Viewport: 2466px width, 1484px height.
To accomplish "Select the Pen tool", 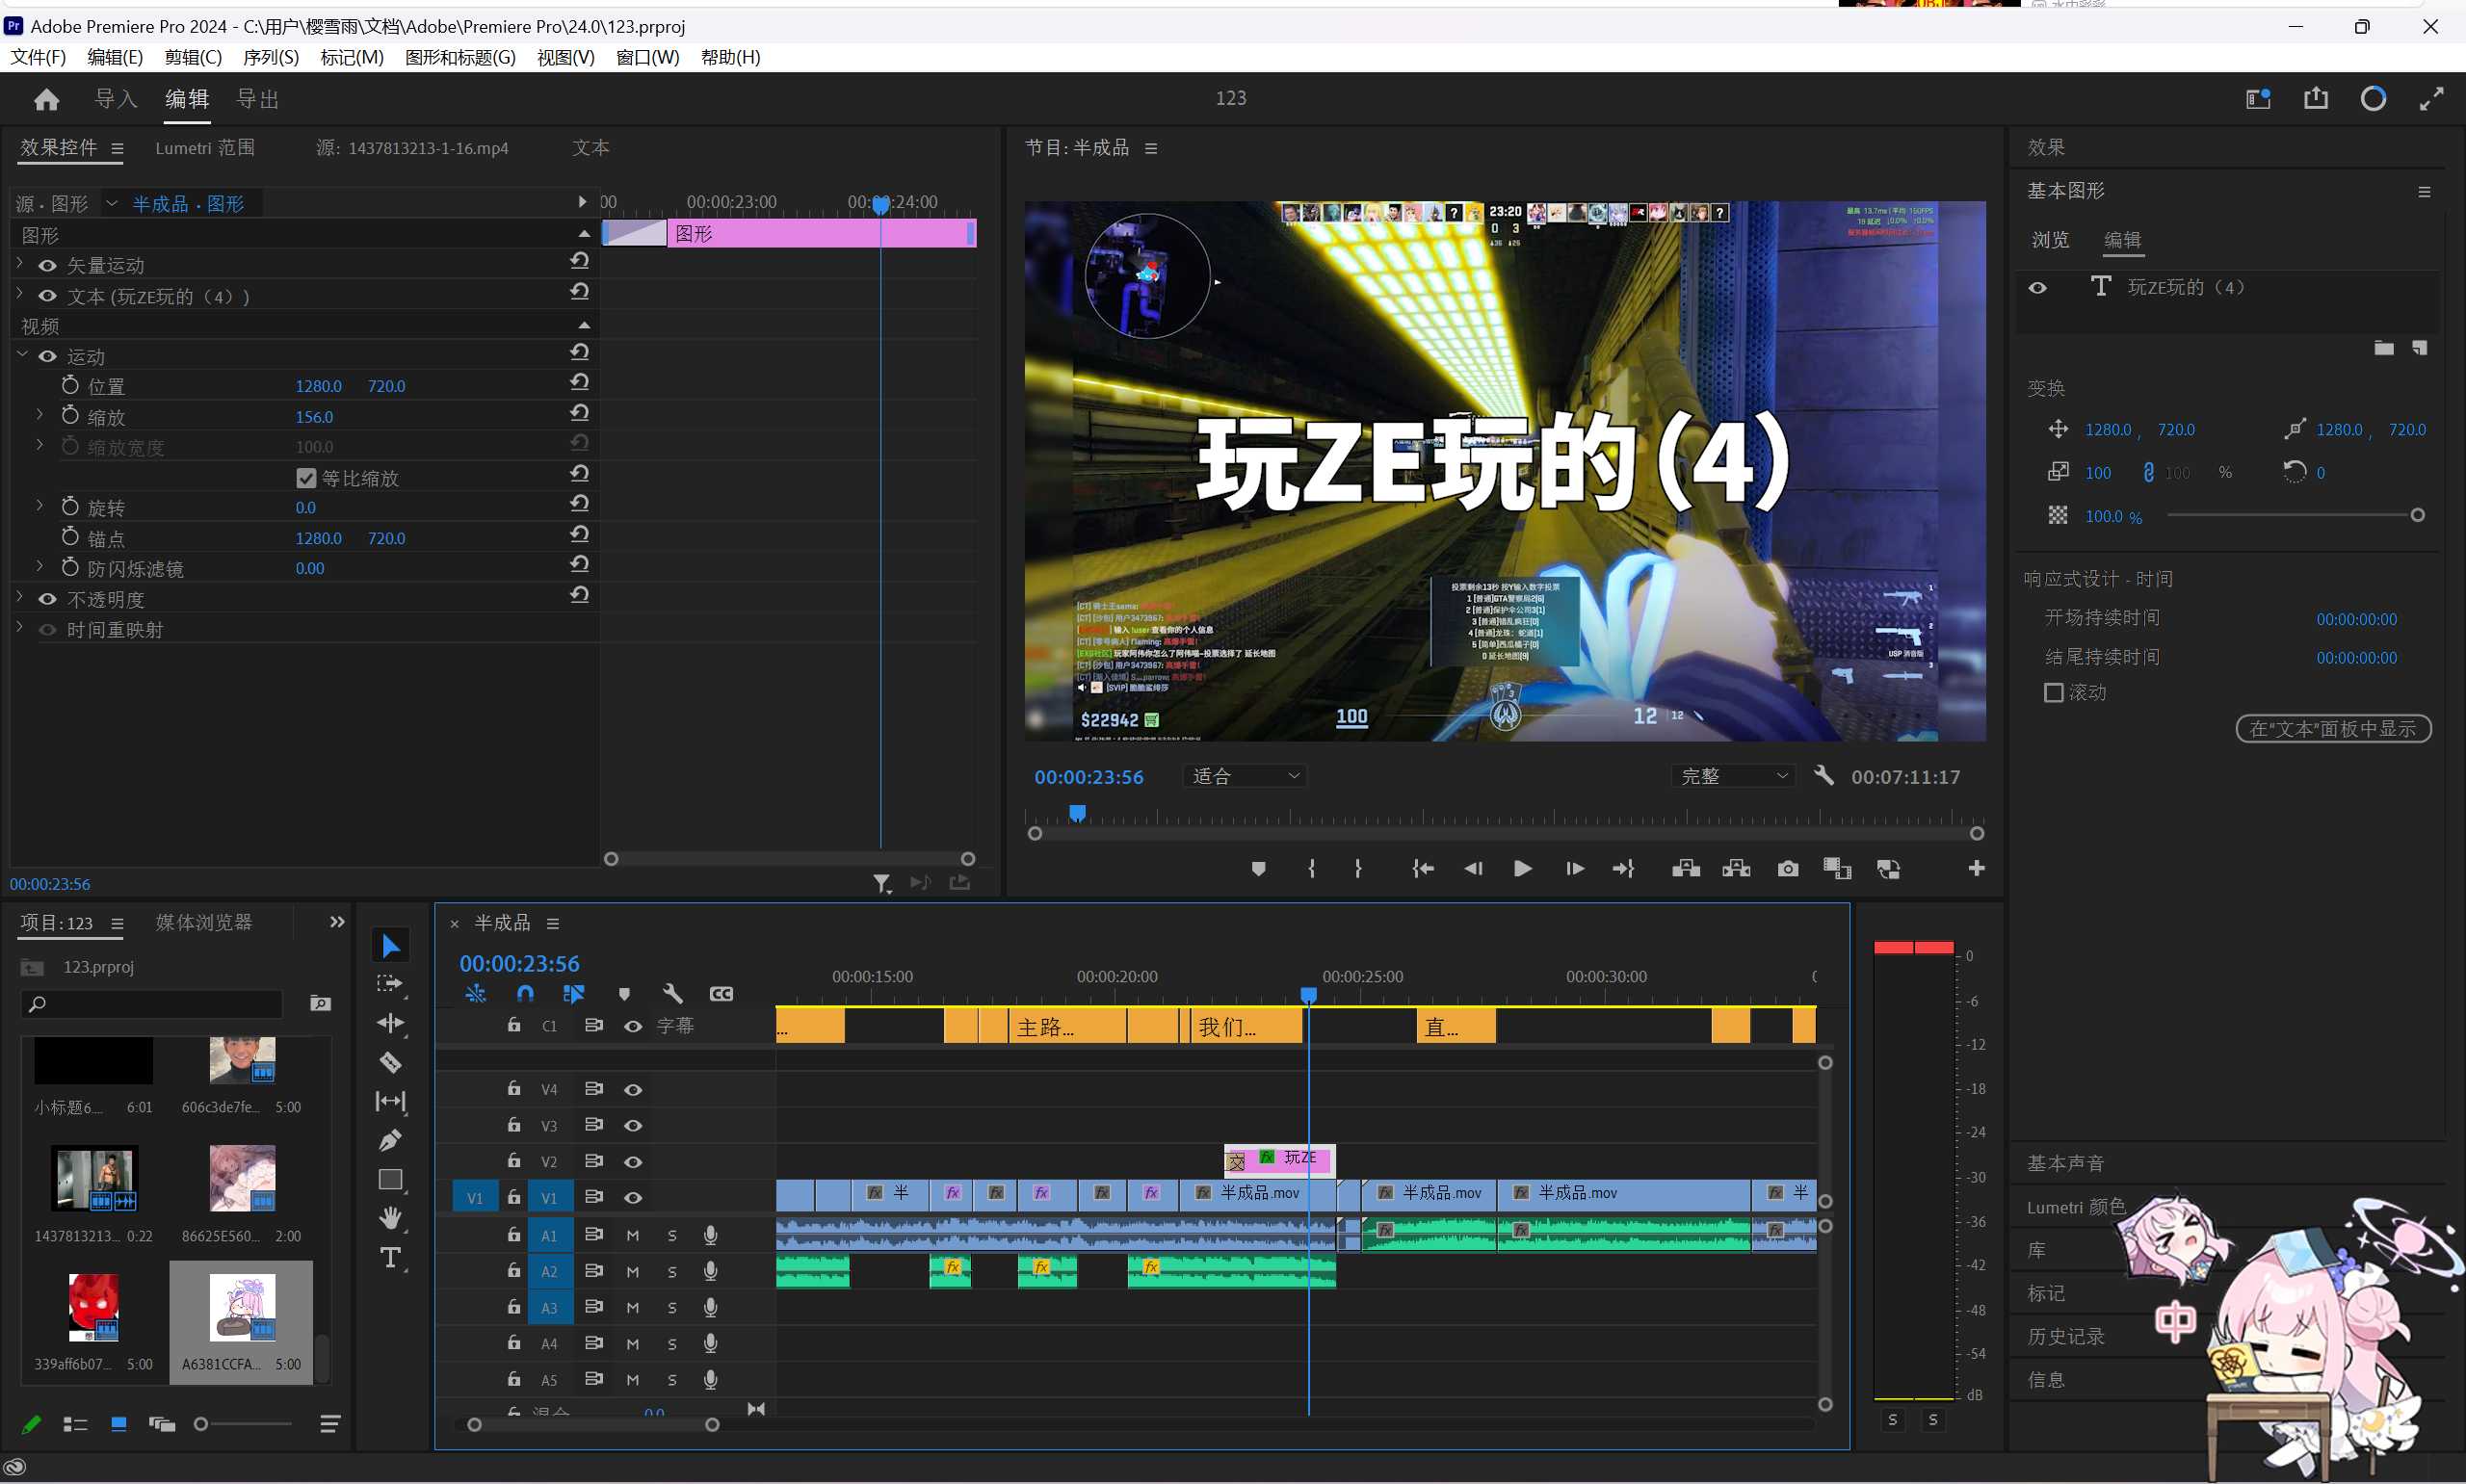I will pos(390,1140).
